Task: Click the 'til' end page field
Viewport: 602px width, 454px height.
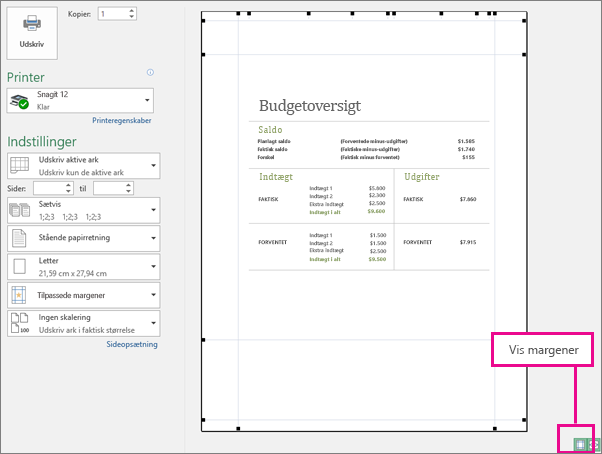Action: point(109,188)
